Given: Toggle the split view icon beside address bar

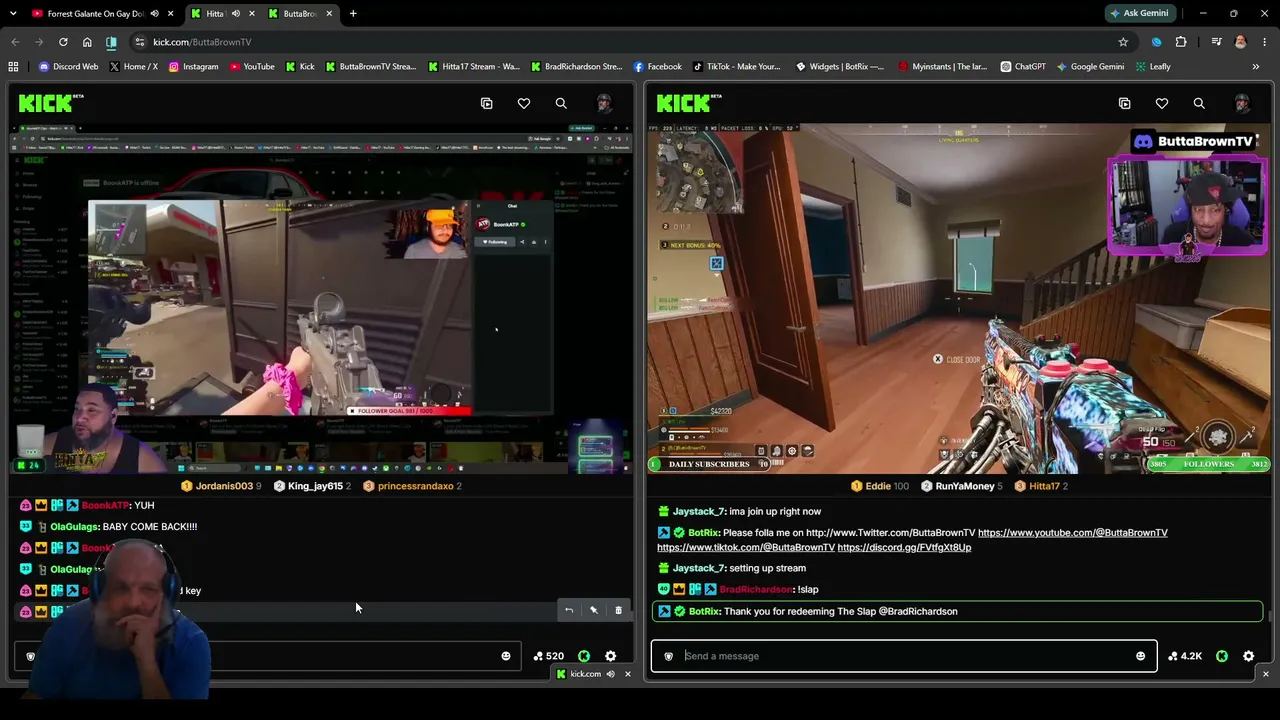Looking at the screenshot, I should coord(111,42).
